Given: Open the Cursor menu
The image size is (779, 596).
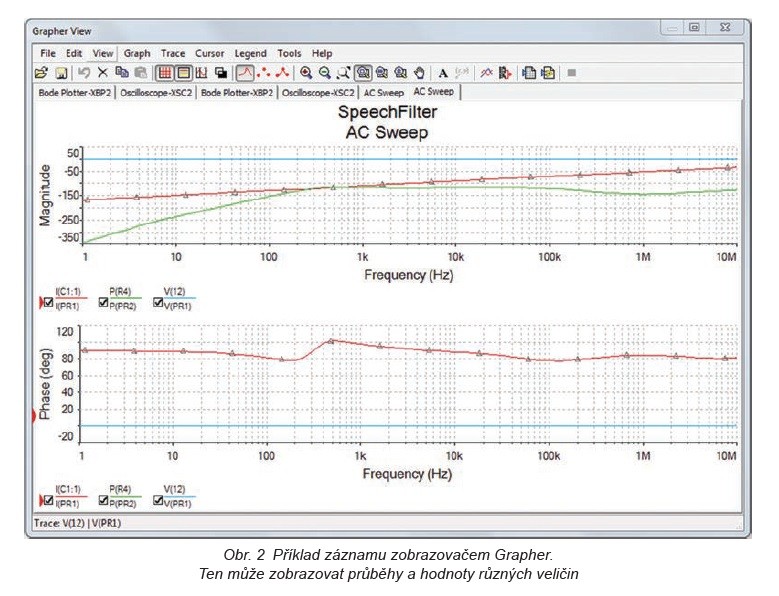Looking at the screenshot, I should [x=209, y=53].
